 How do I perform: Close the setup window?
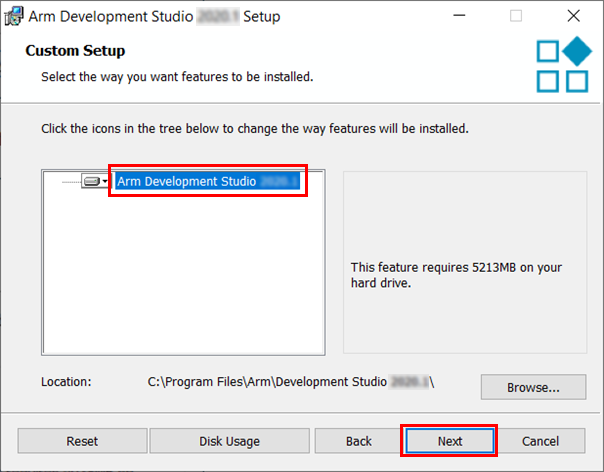pos(574,16)
